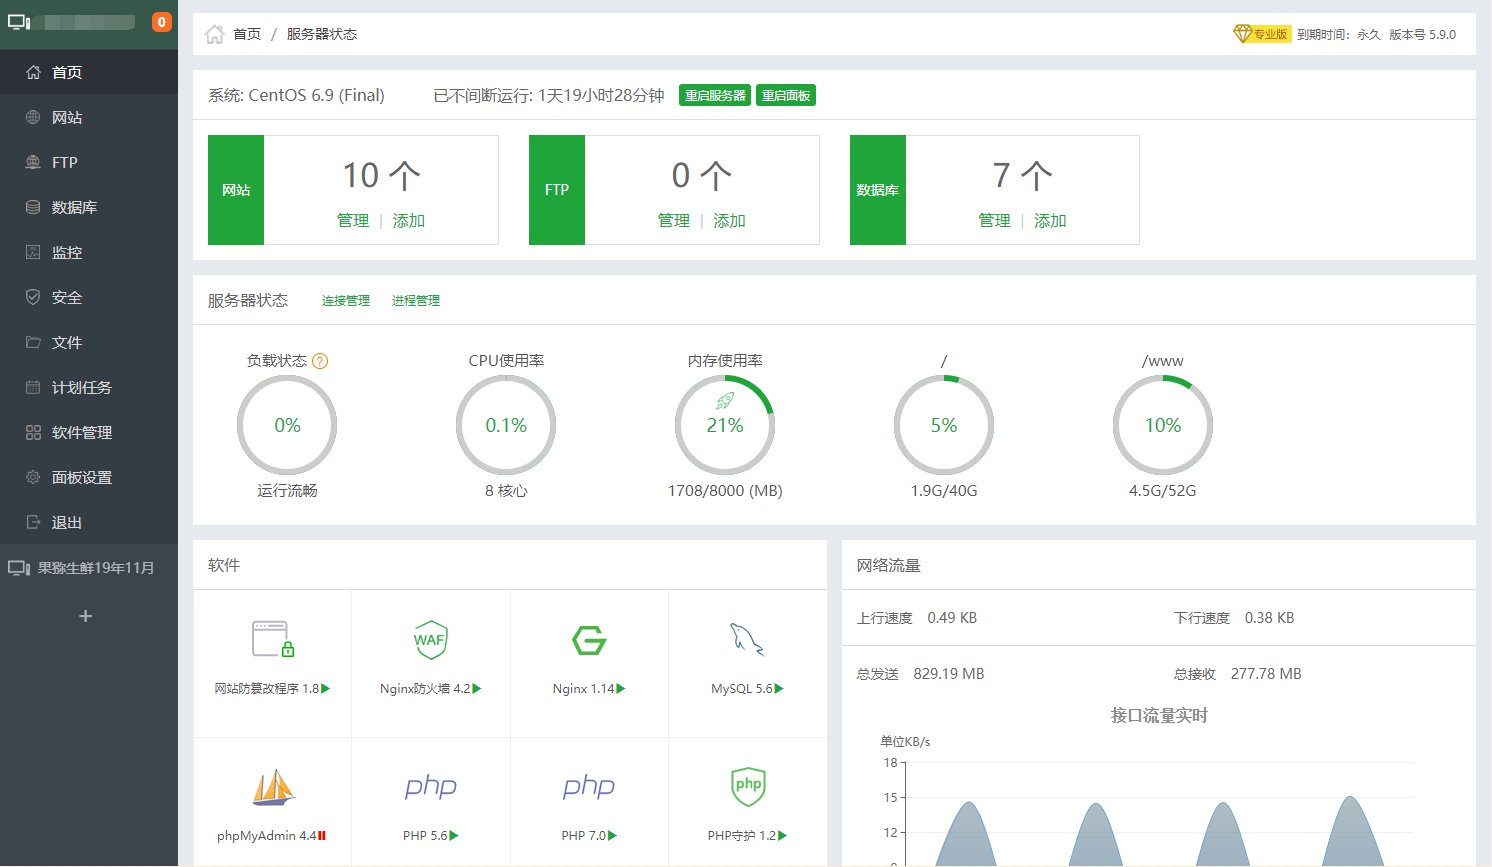Open the PHP守护 1.2 shield icon
This screenshot has height=867, width=1492.
(x=748, y=787)
